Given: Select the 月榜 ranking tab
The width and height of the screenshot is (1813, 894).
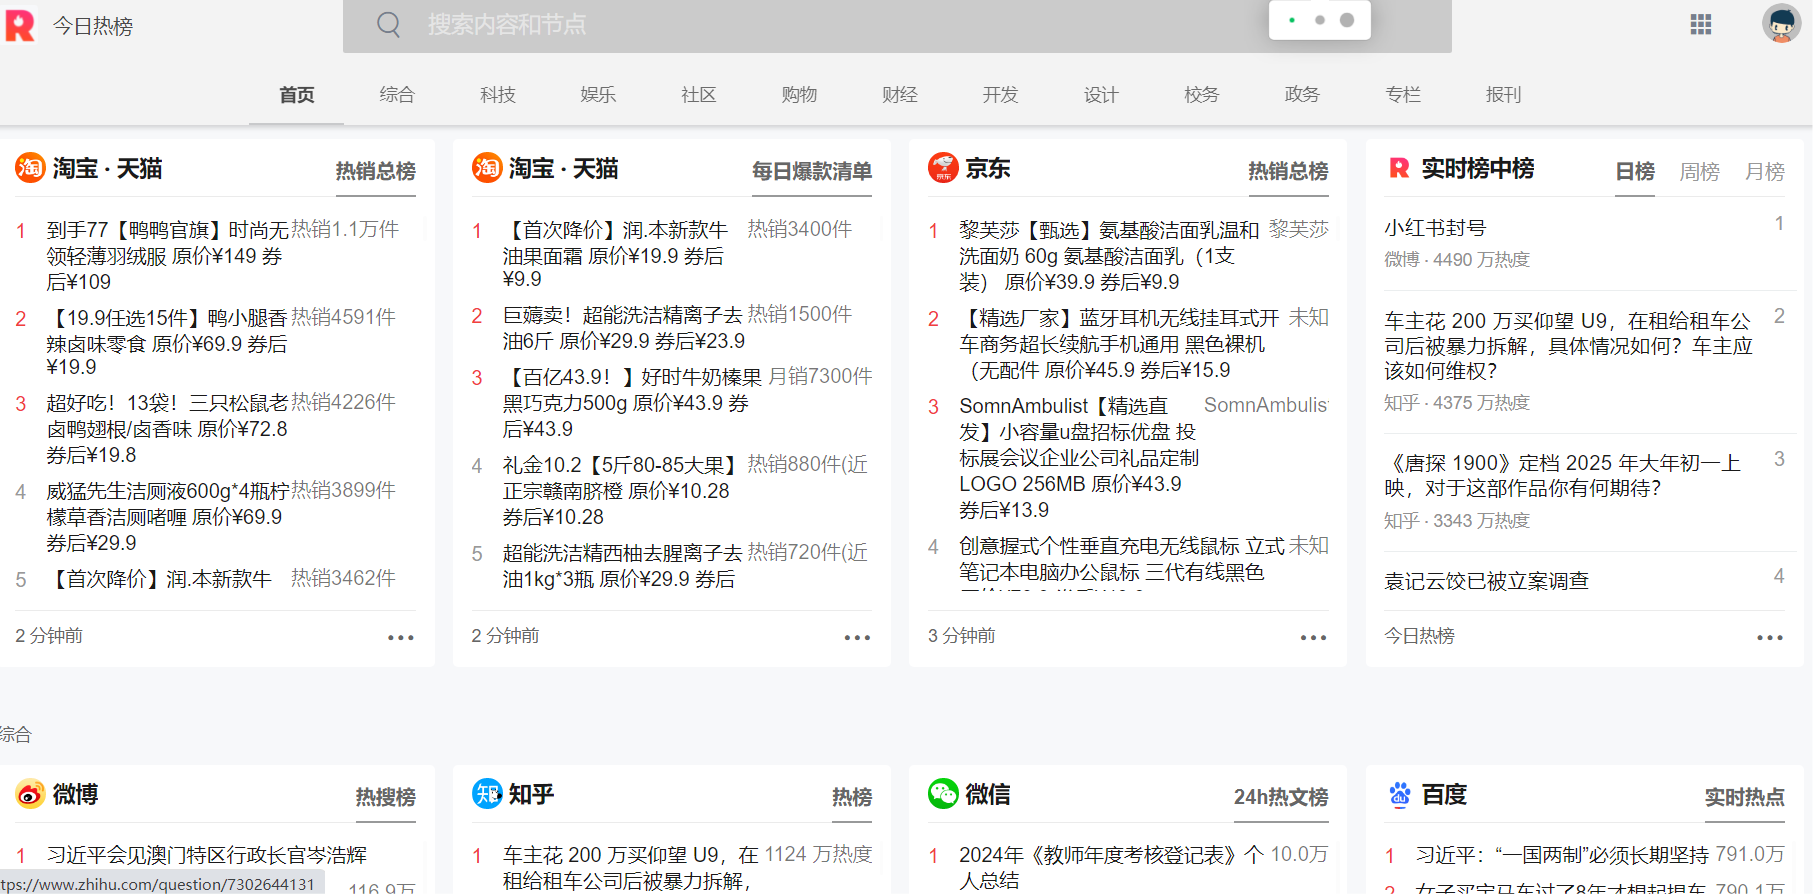Looking at the screenshot, I should coord(1764,172).
